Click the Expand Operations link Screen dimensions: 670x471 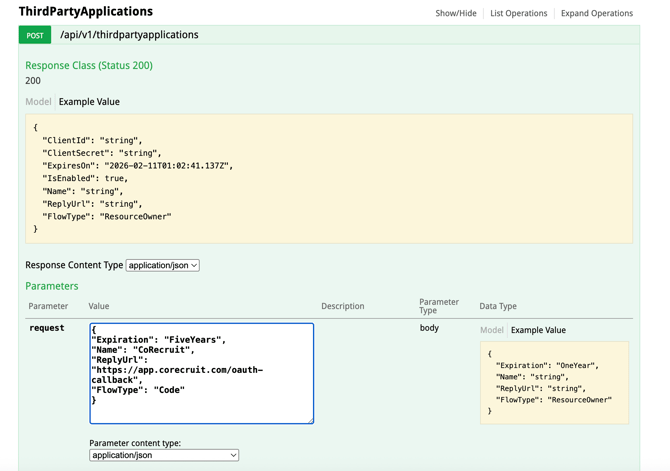(596, 13)
